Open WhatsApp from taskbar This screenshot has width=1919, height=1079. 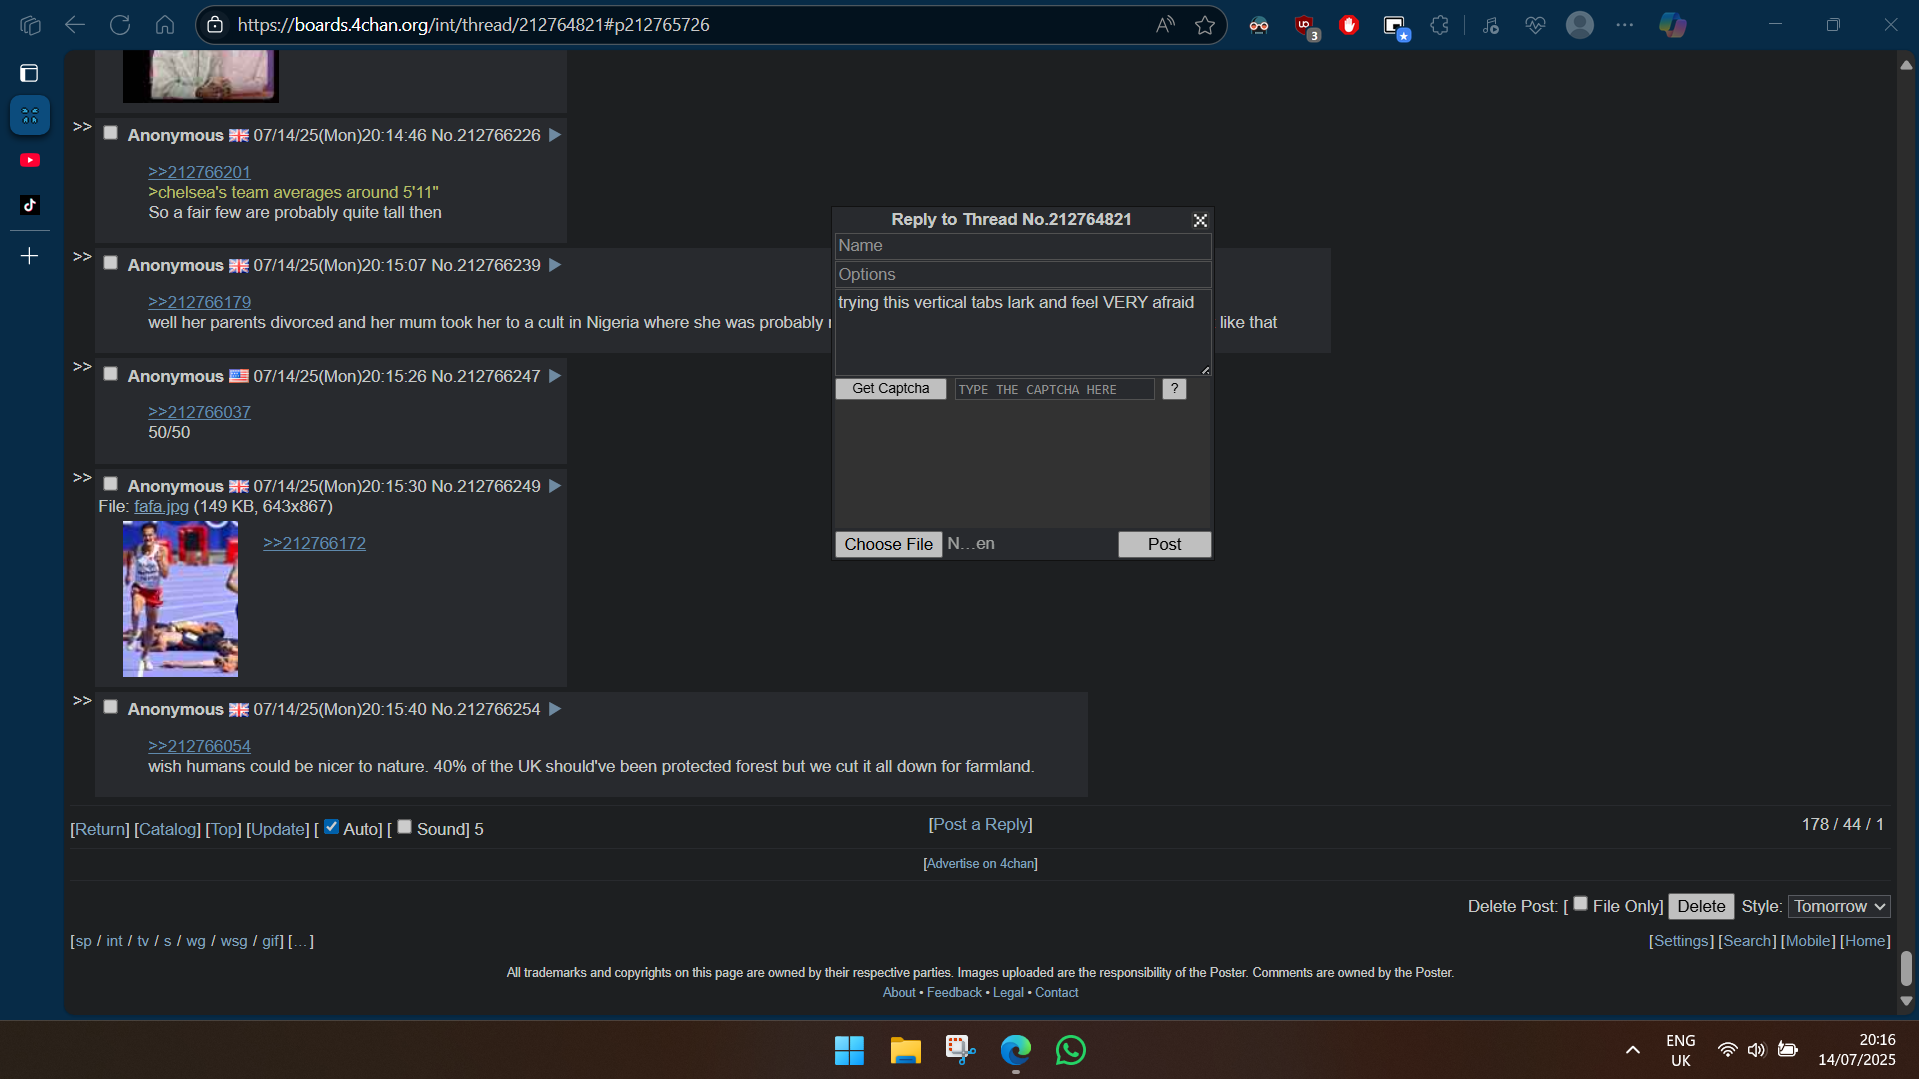click(x=1071, y=1050)
